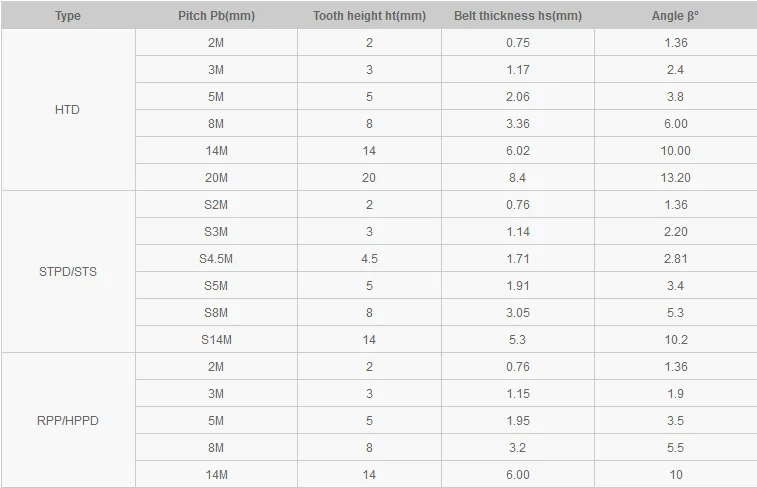Image resolution: width=757 pixels, height=488 pixels.
Task: Select the 10.2 angle cell
Action: click(675, 340)
